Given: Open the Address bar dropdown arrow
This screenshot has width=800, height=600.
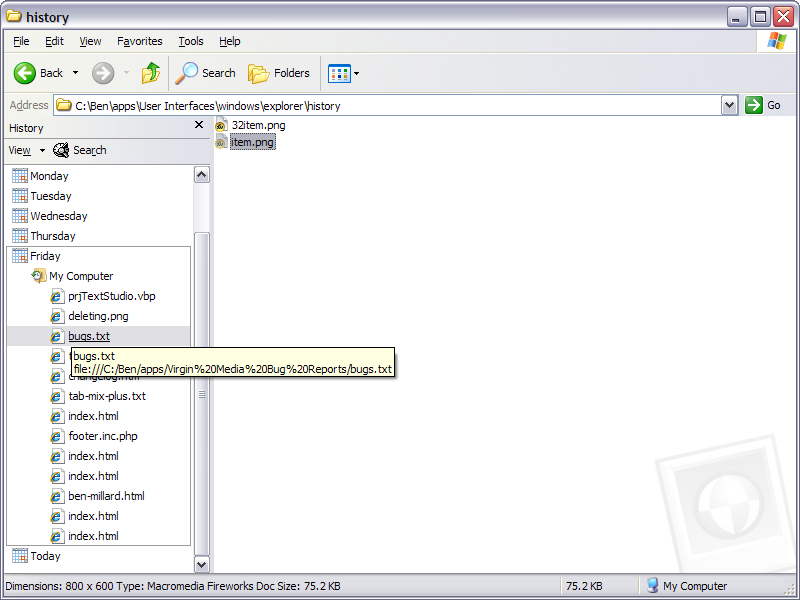Looking at the screenshot, I should tap(730, 106).
